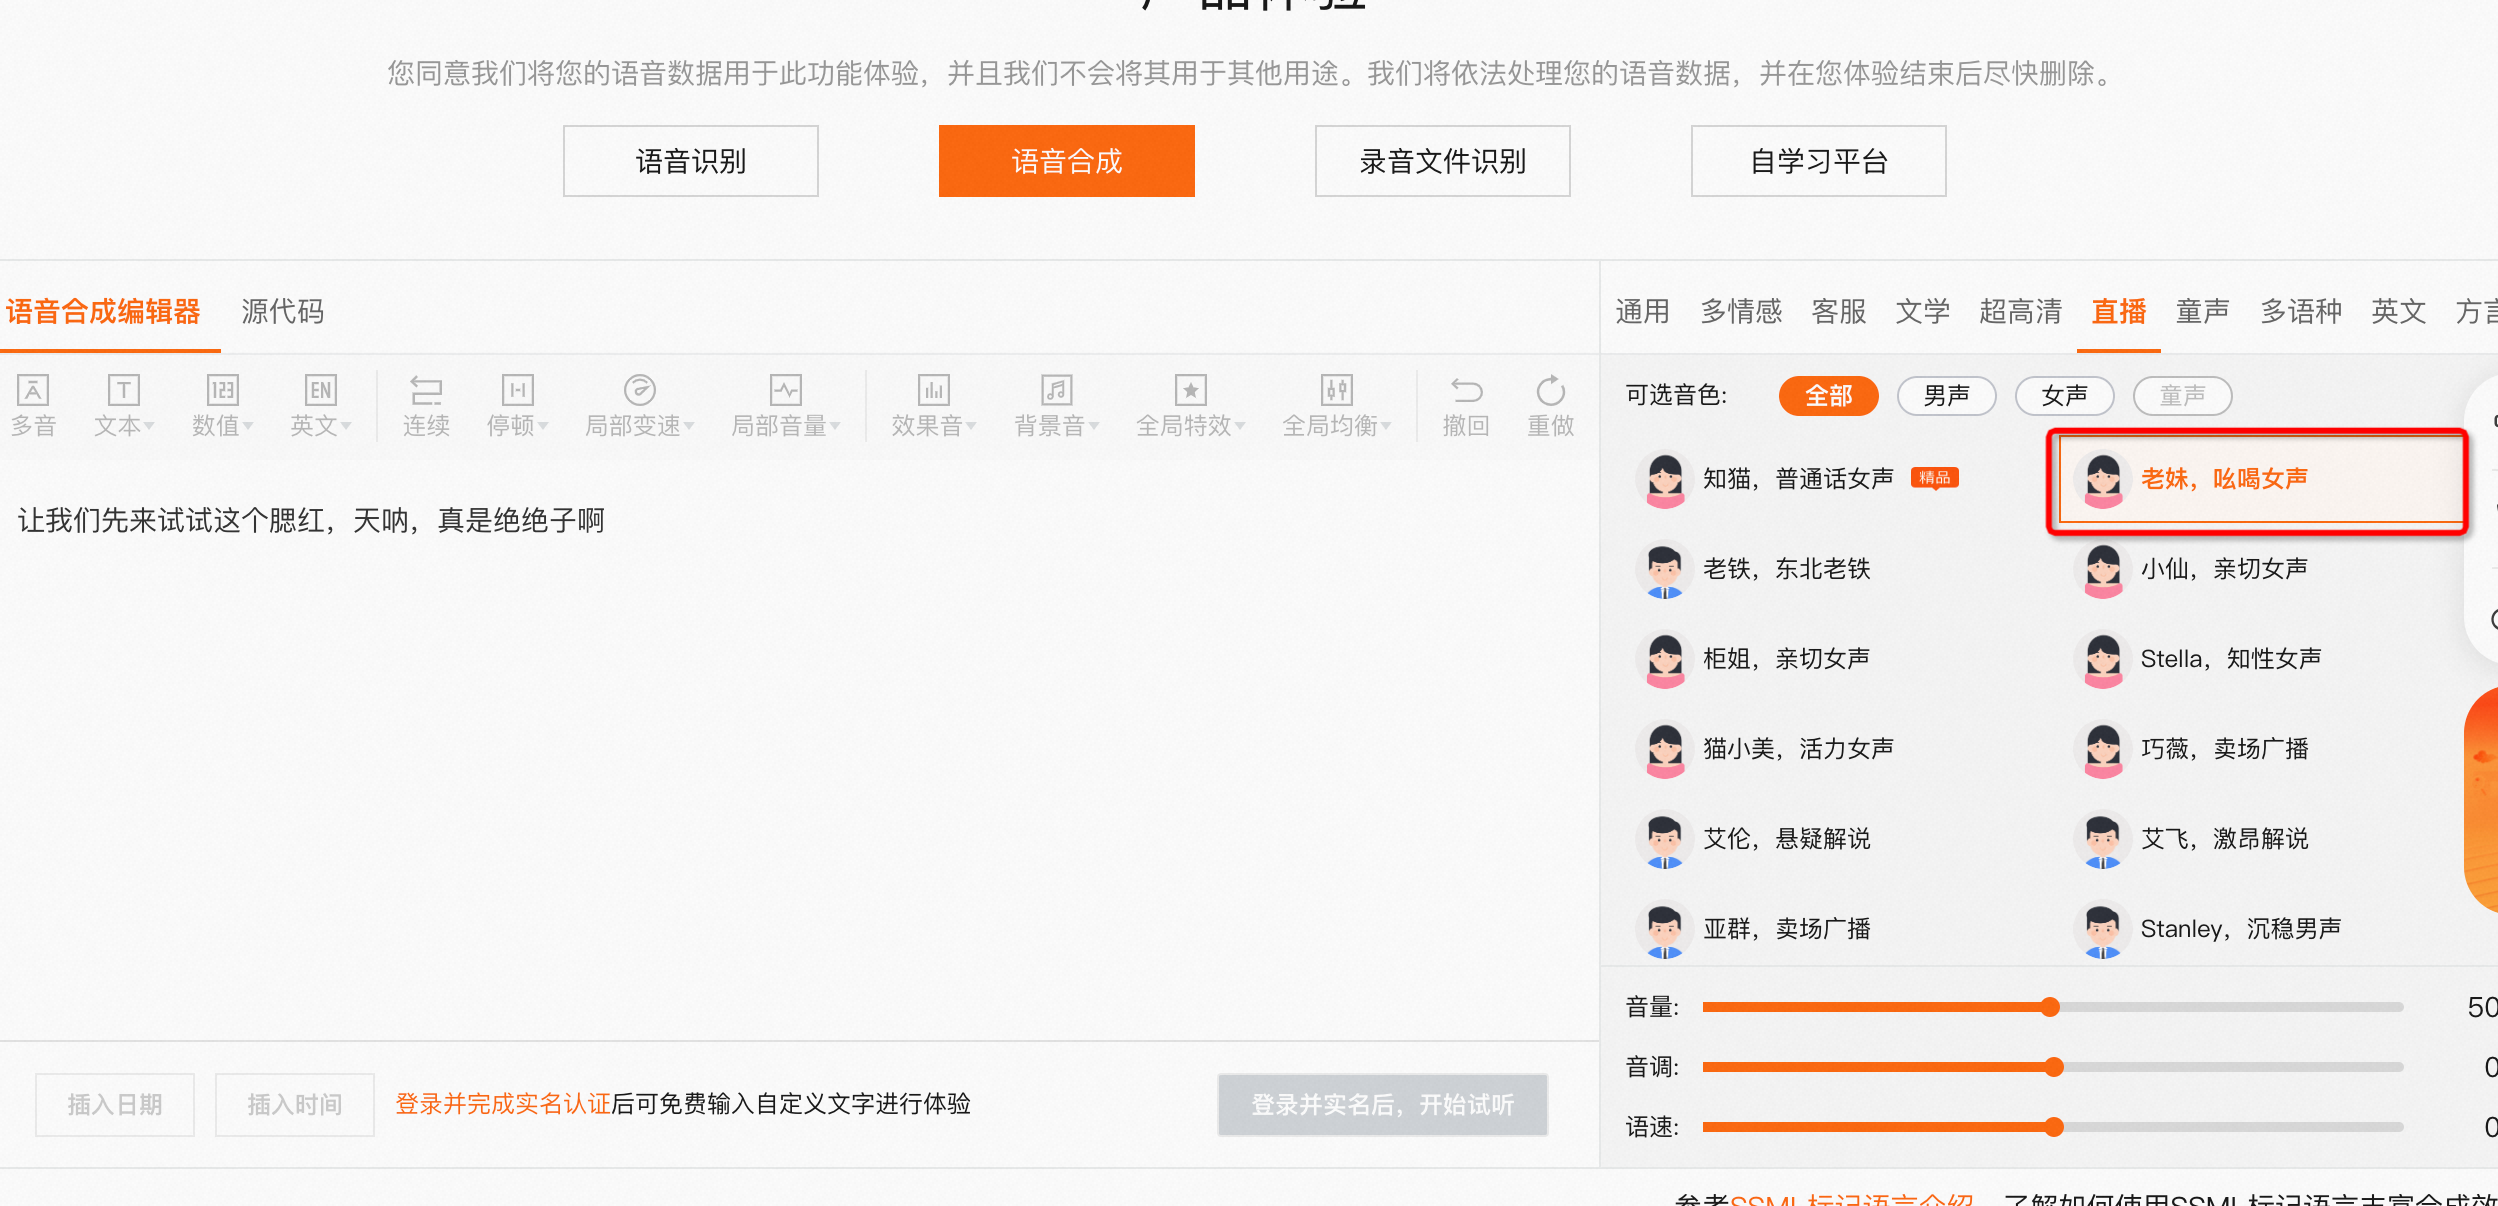2498x1206 pixels.
Task: Filter voices by 女声
Action: click(2064, 396)
